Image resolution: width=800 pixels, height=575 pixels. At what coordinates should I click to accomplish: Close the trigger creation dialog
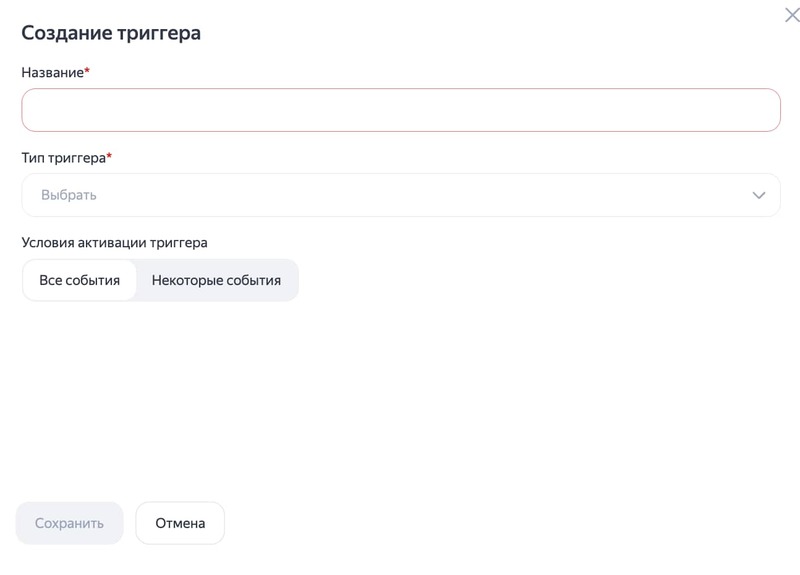[x=791, y=15]
